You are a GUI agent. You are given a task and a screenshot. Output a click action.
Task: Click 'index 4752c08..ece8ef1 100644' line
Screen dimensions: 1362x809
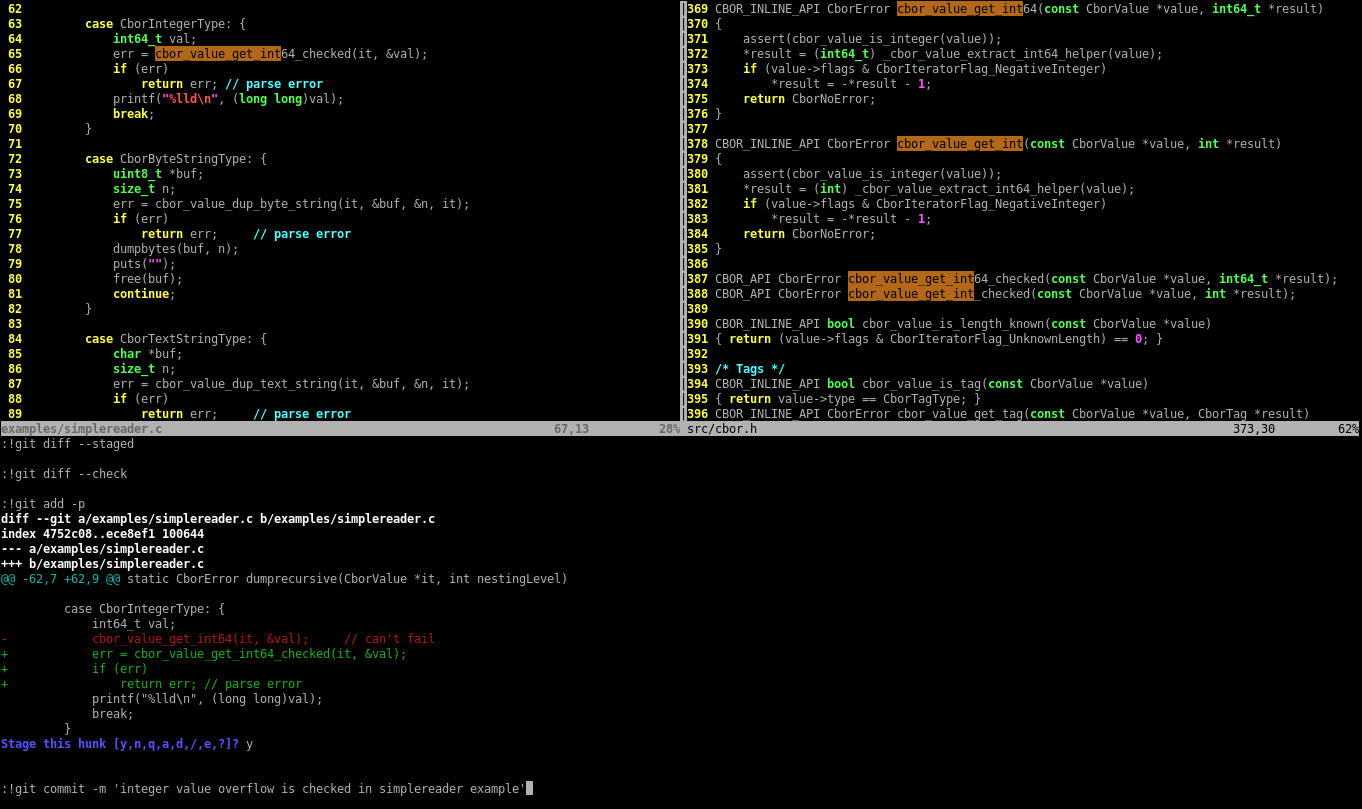[x=102, y=534]
